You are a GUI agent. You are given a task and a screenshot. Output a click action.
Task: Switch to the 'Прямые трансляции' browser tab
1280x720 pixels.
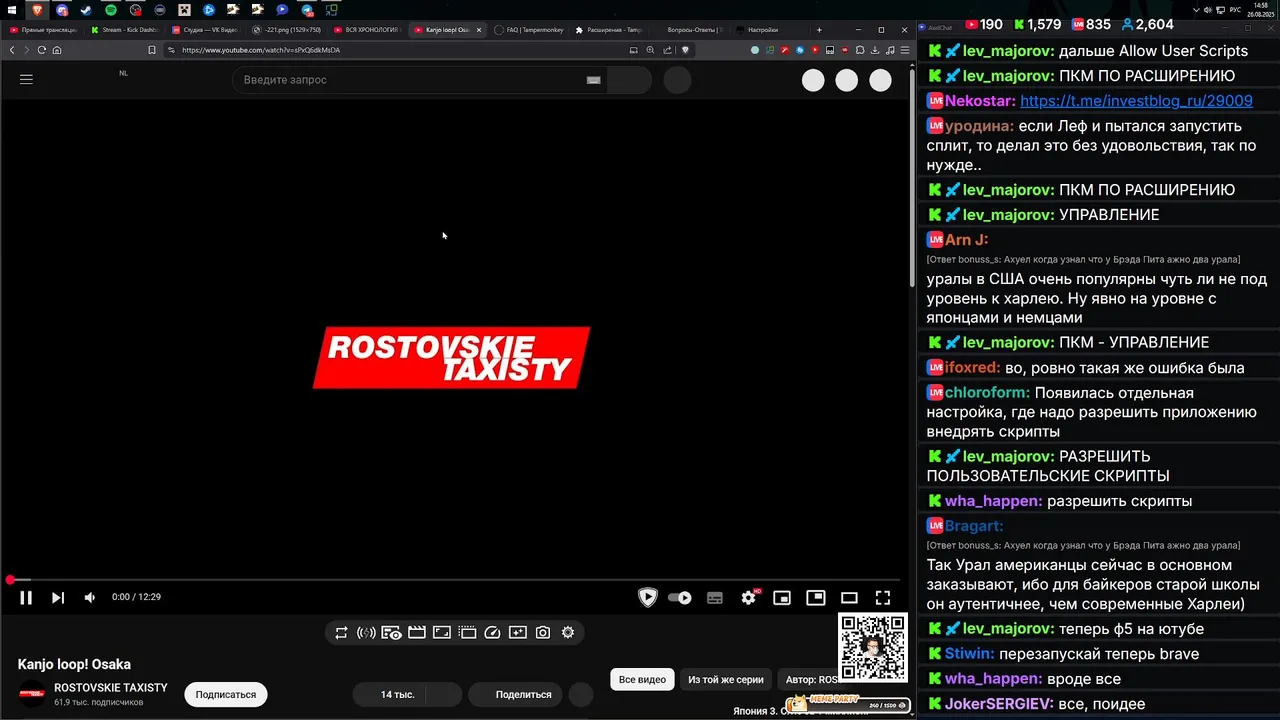pos(42,30)
